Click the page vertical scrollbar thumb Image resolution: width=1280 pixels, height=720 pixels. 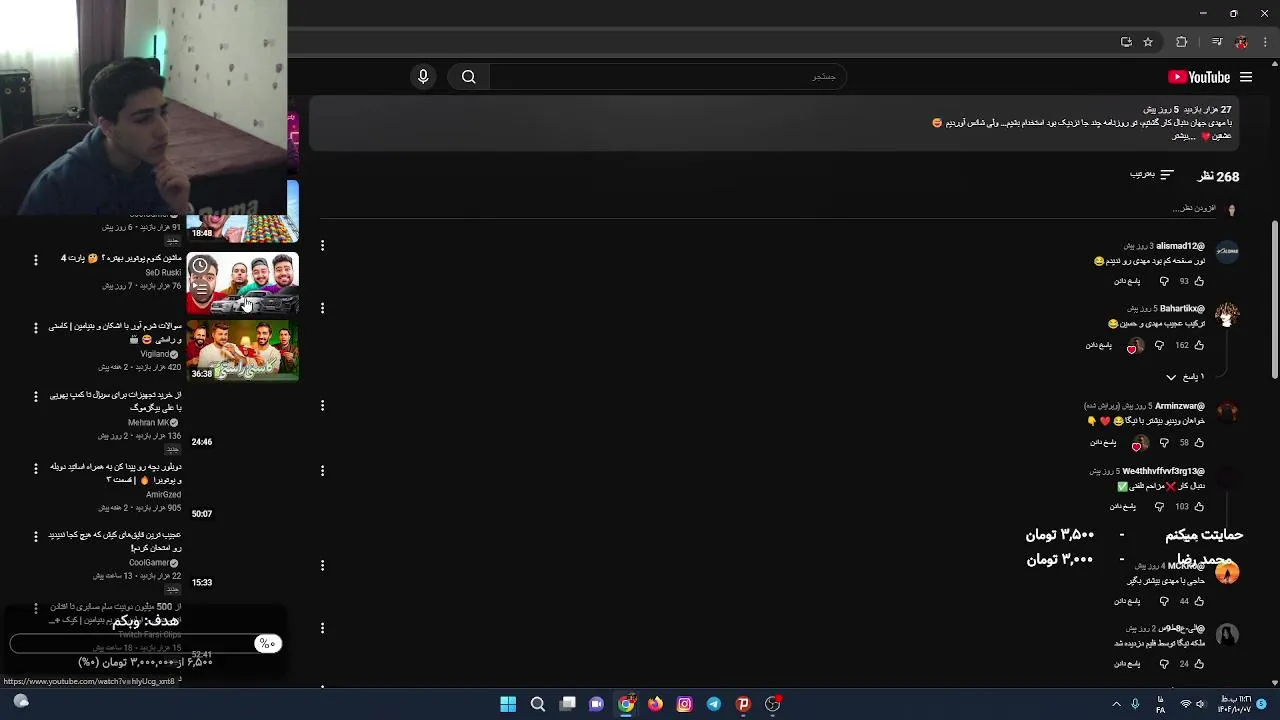[x=1275, y=300]
